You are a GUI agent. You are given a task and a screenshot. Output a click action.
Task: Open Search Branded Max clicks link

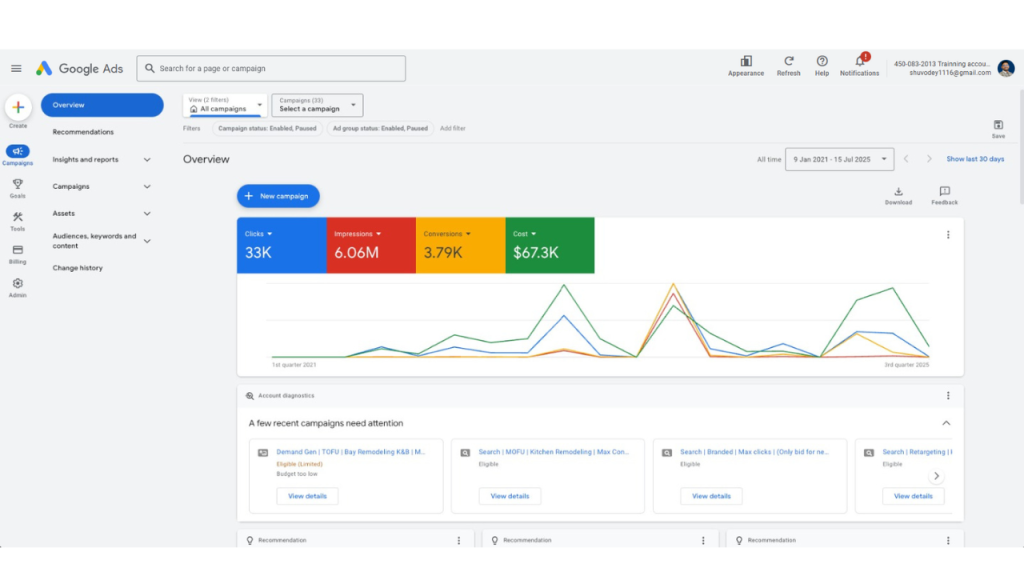coord(754,452)
